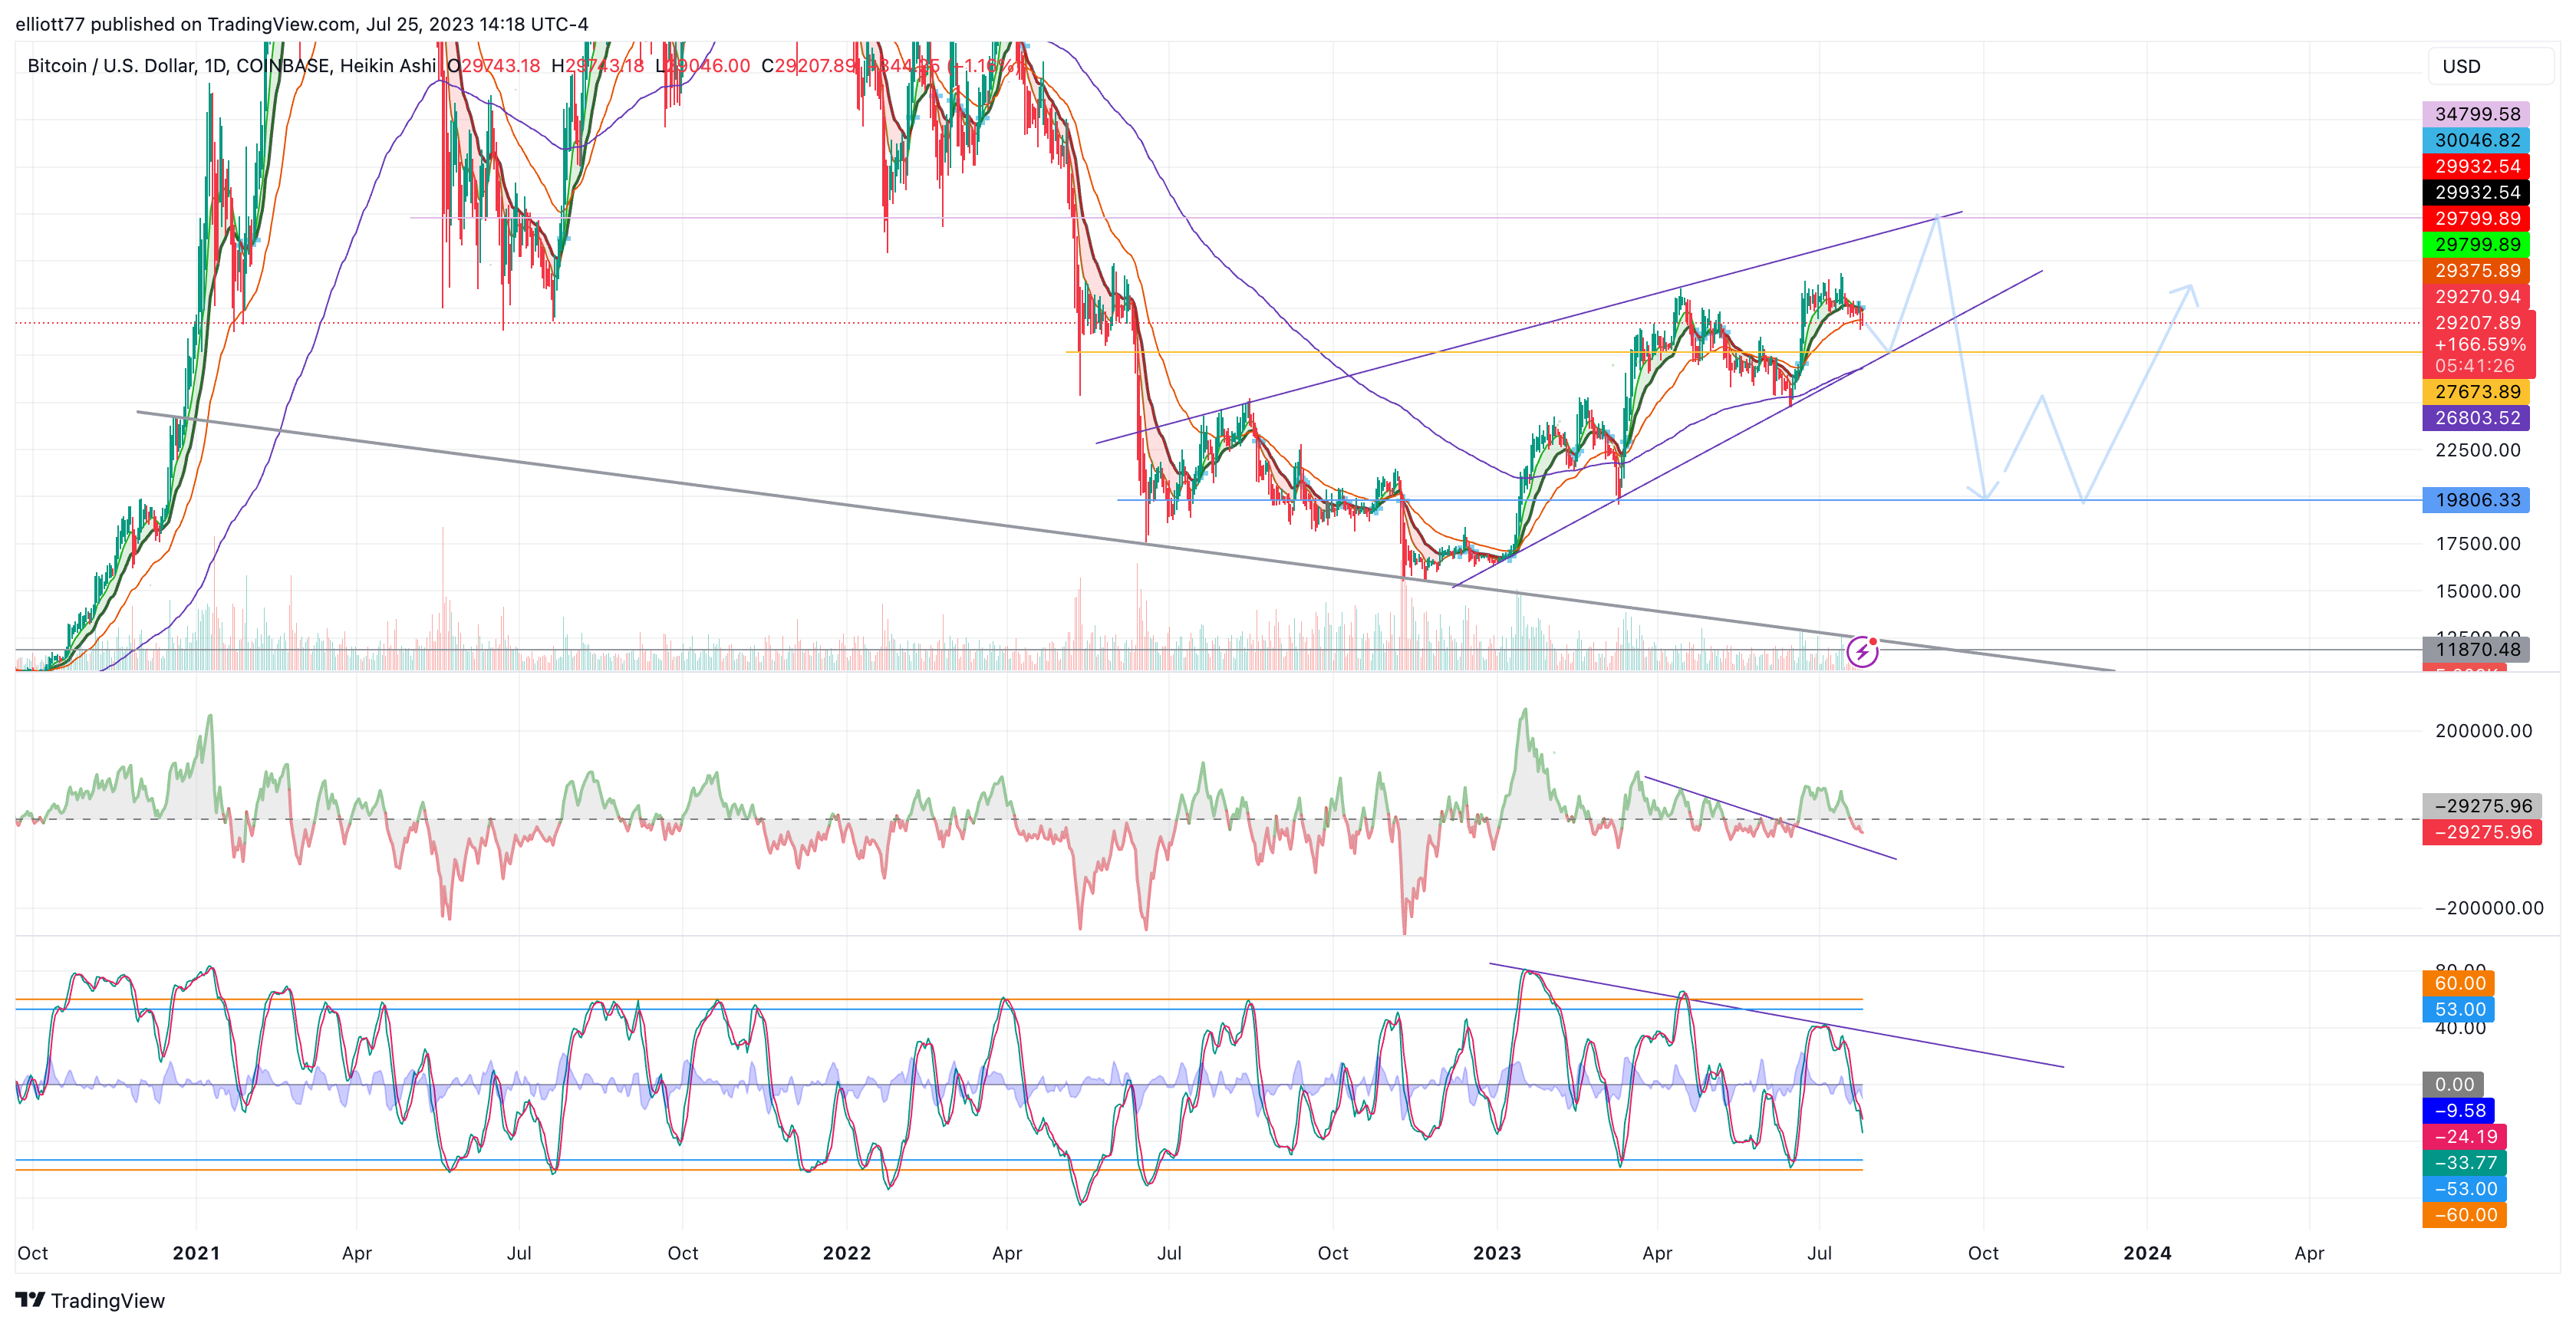Click the 15000.00 price axis tick
2576x1327 pixels.
pyautogui.click(x=2478, y=591)
